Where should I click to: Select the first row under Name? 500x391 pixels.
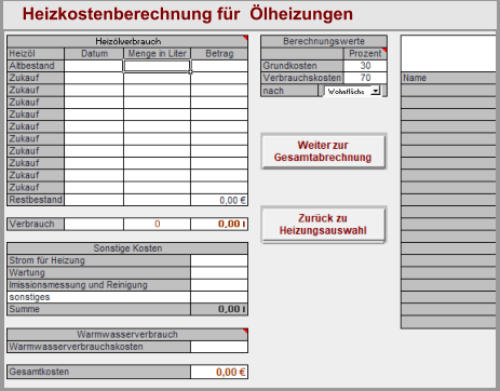click(x=448, y=90)
